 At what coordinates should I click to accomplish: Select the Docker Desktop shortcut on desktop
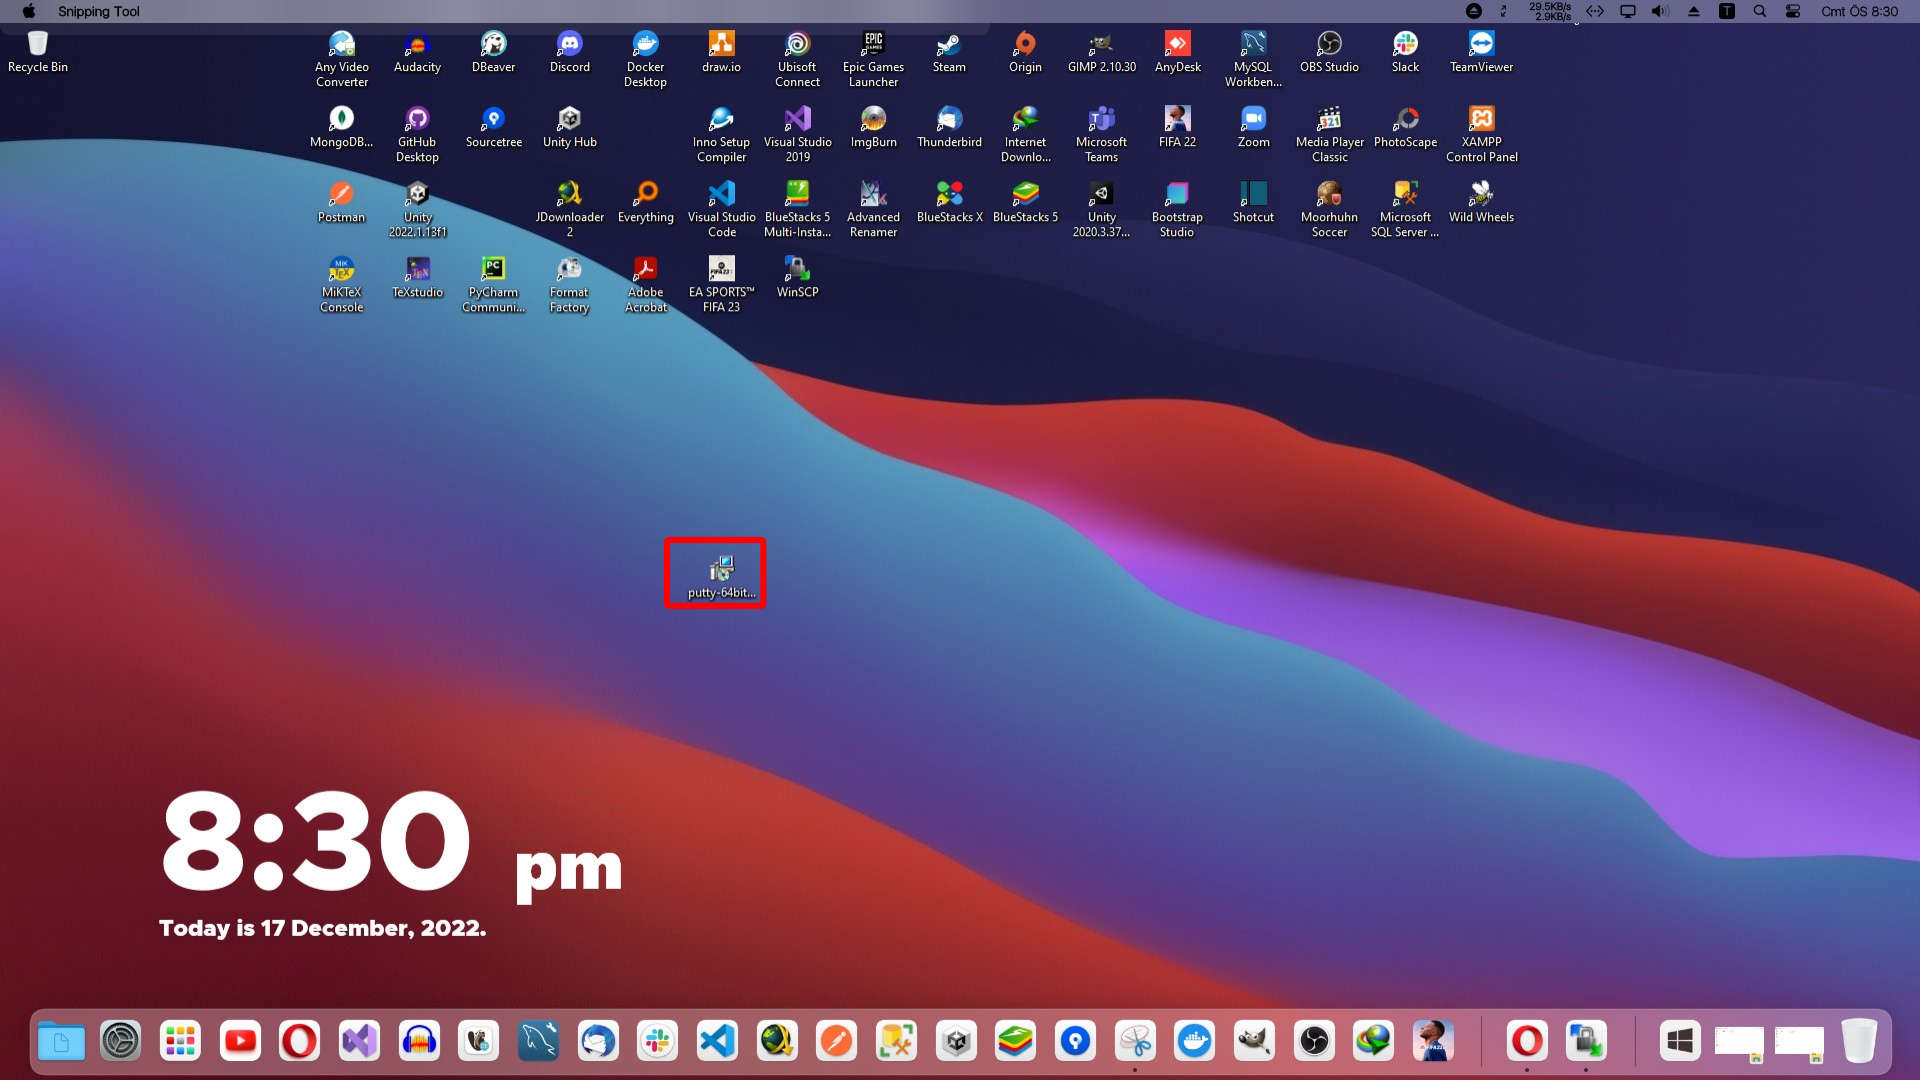click(645, 60)
